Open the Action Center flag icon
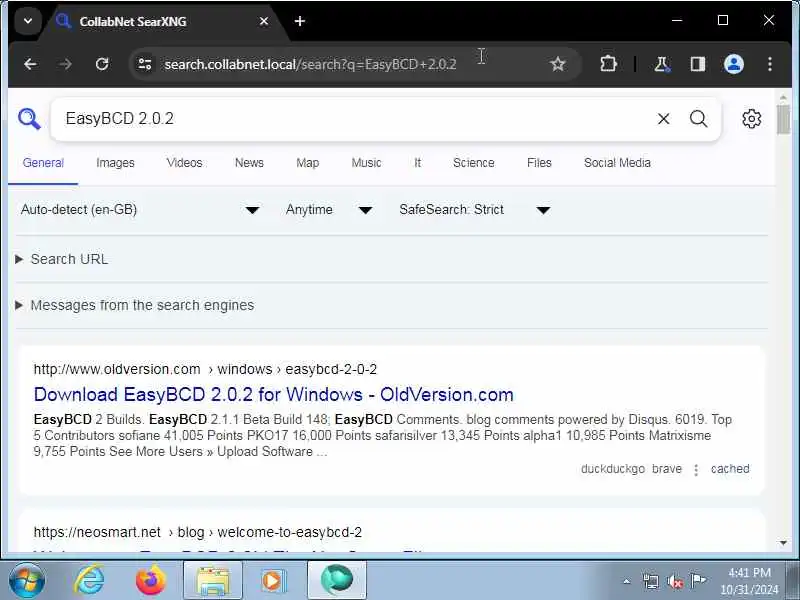The width and height of the screenshot is (800, 600). coord(698,581)
